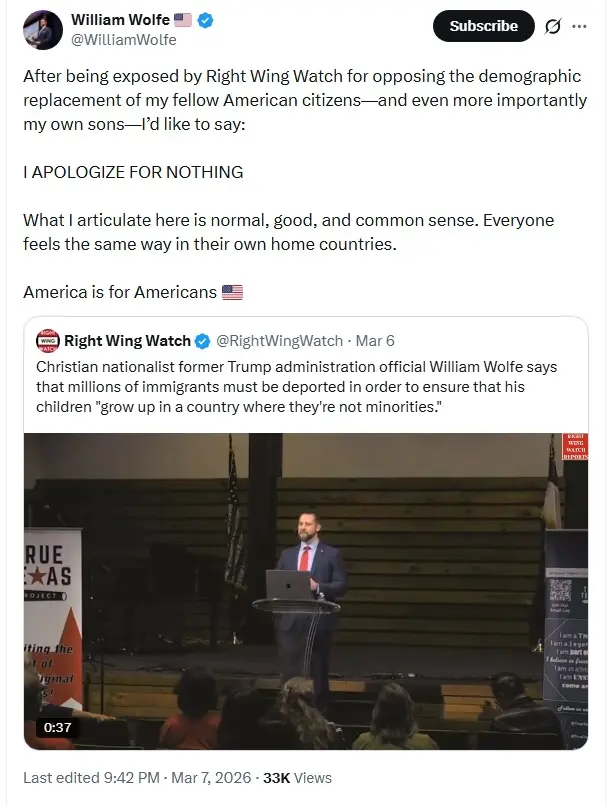Click Right Wing Watch's circular logo avatar
Viewport: 608px width, 806px height.
tap(47, 339)
